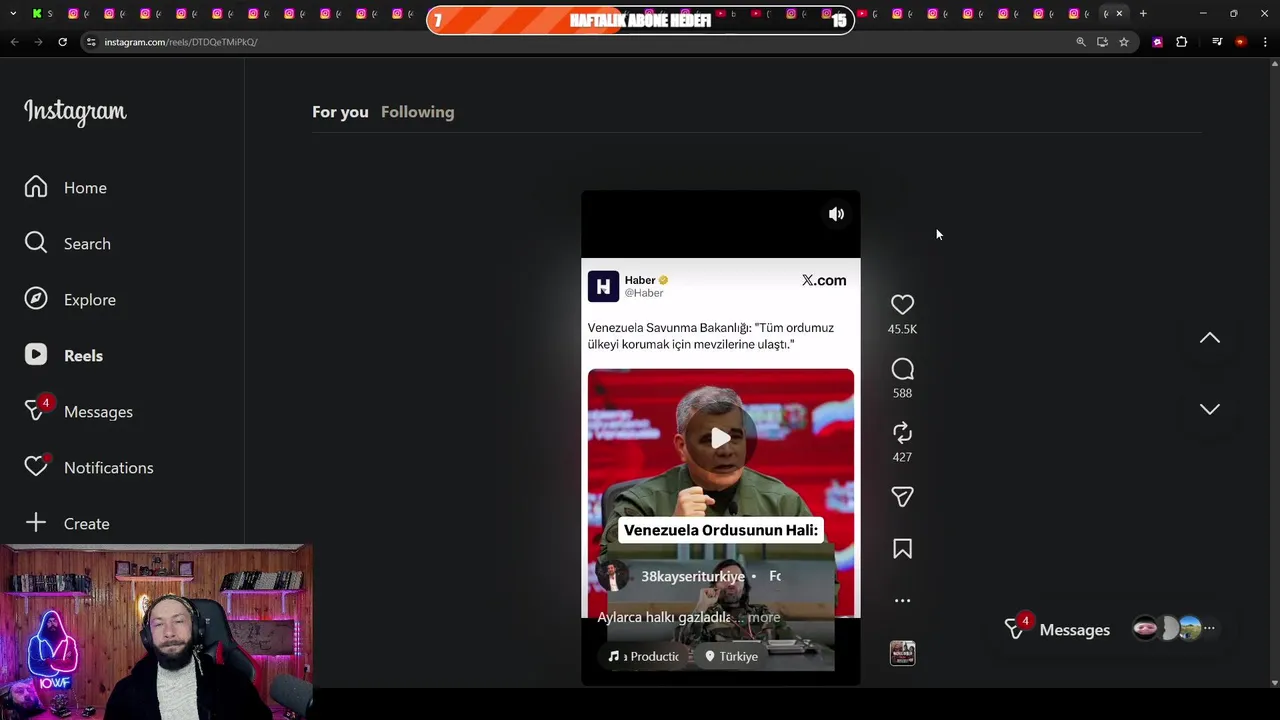Click the play button on the reel video
This screenshot has height=720, width=1280.
(720, 438)
